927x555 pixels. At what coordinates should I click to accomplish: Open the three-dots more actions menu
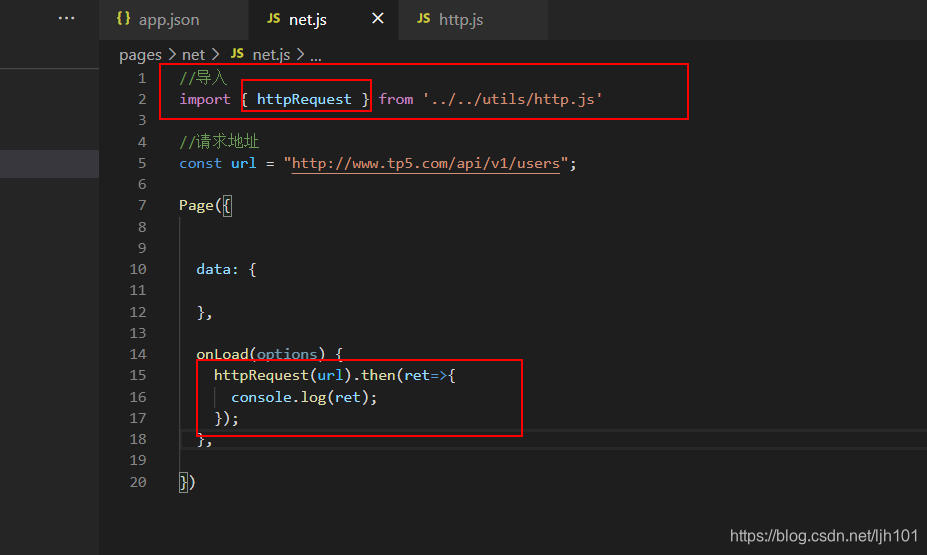66,18
